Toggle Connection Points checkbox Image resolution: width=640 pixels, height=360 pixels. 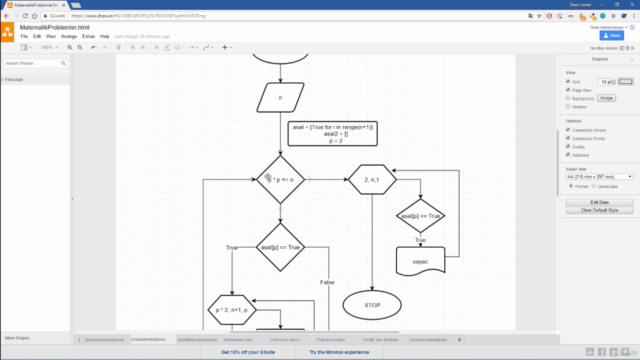point(568,138)
